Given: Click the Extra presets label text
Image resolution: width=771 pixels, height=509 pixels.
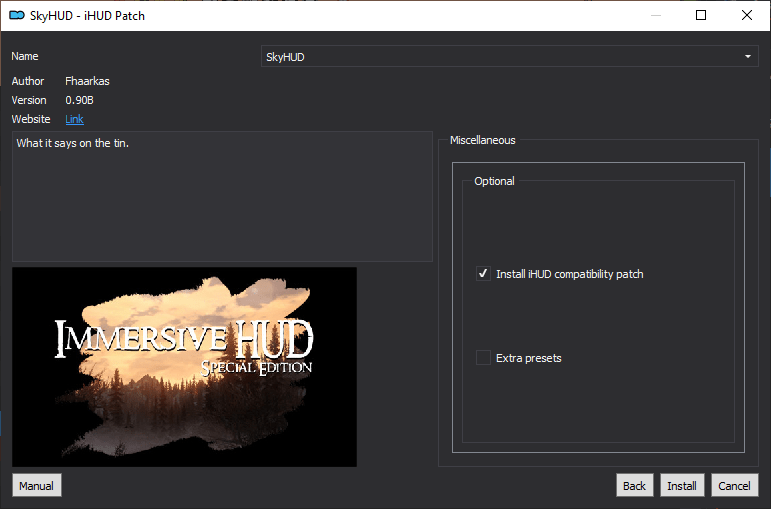Looking at the screenshot, I should point(529,358).
